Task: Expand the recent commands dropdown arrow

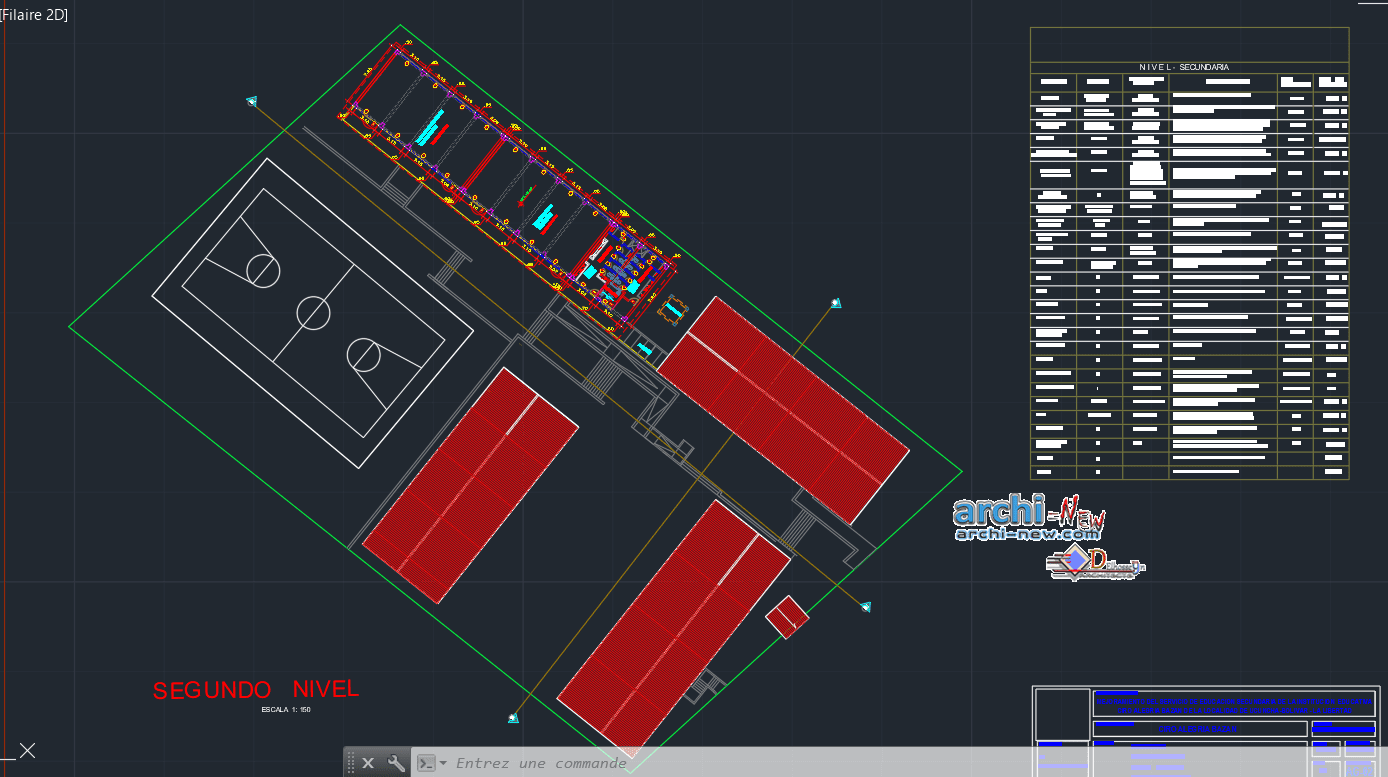Action: pos(443,763)
